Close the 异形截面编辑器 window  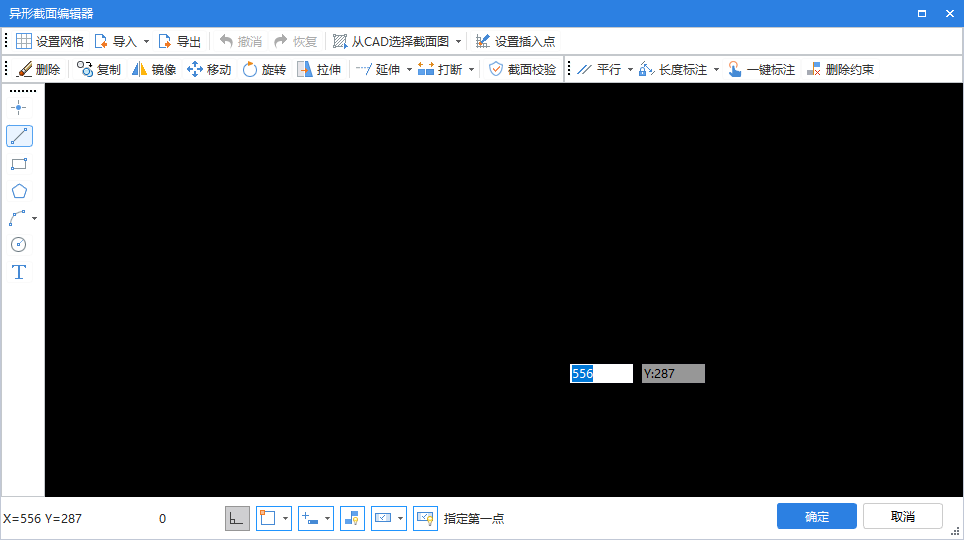coord(949,14)
